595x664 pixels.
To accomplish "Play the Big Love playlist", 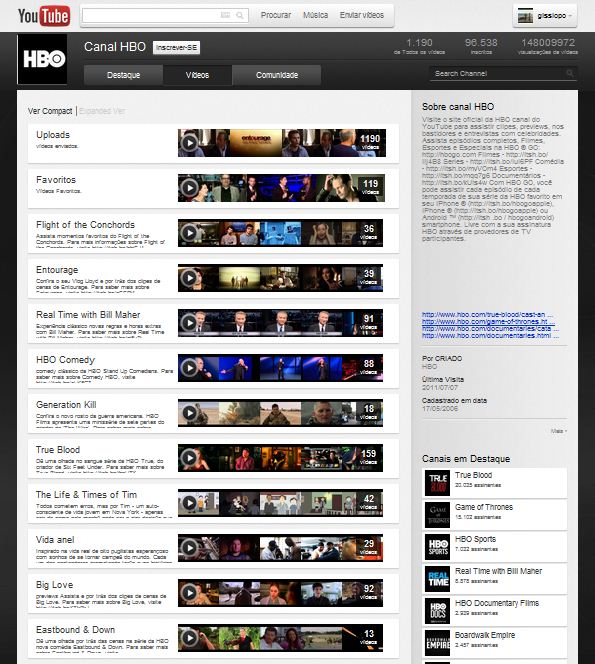I will click(x=189, y=593).
